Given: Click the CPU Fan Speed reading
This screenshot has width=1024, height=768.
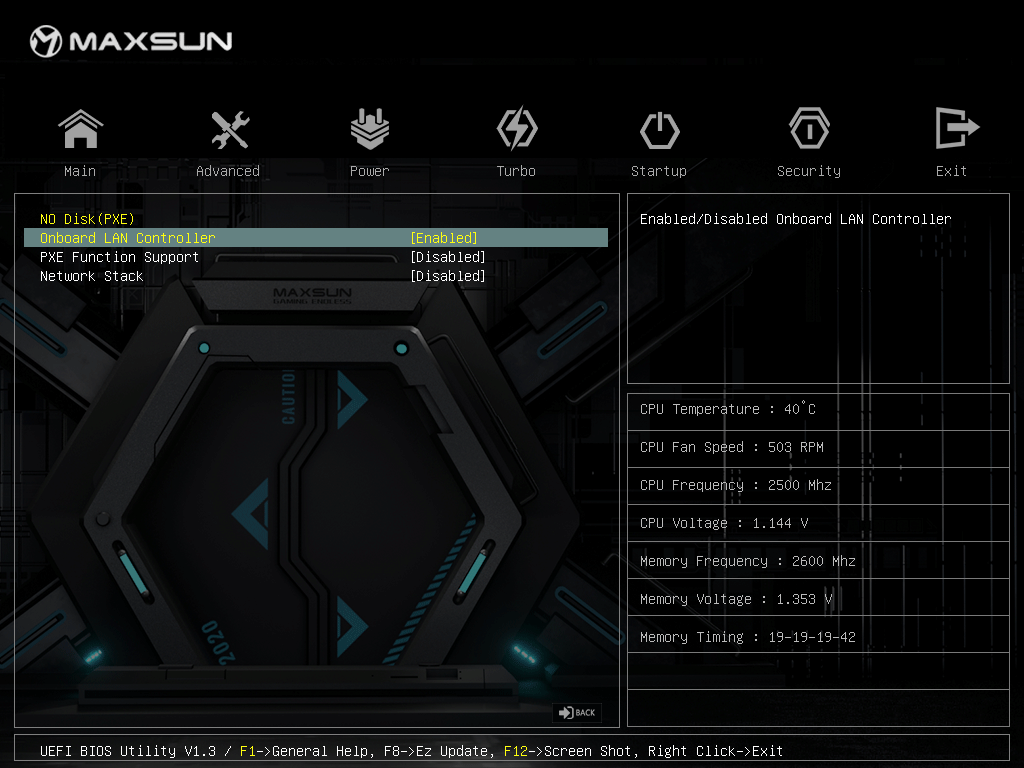Looking at the screenshot, I should [732, 447].
